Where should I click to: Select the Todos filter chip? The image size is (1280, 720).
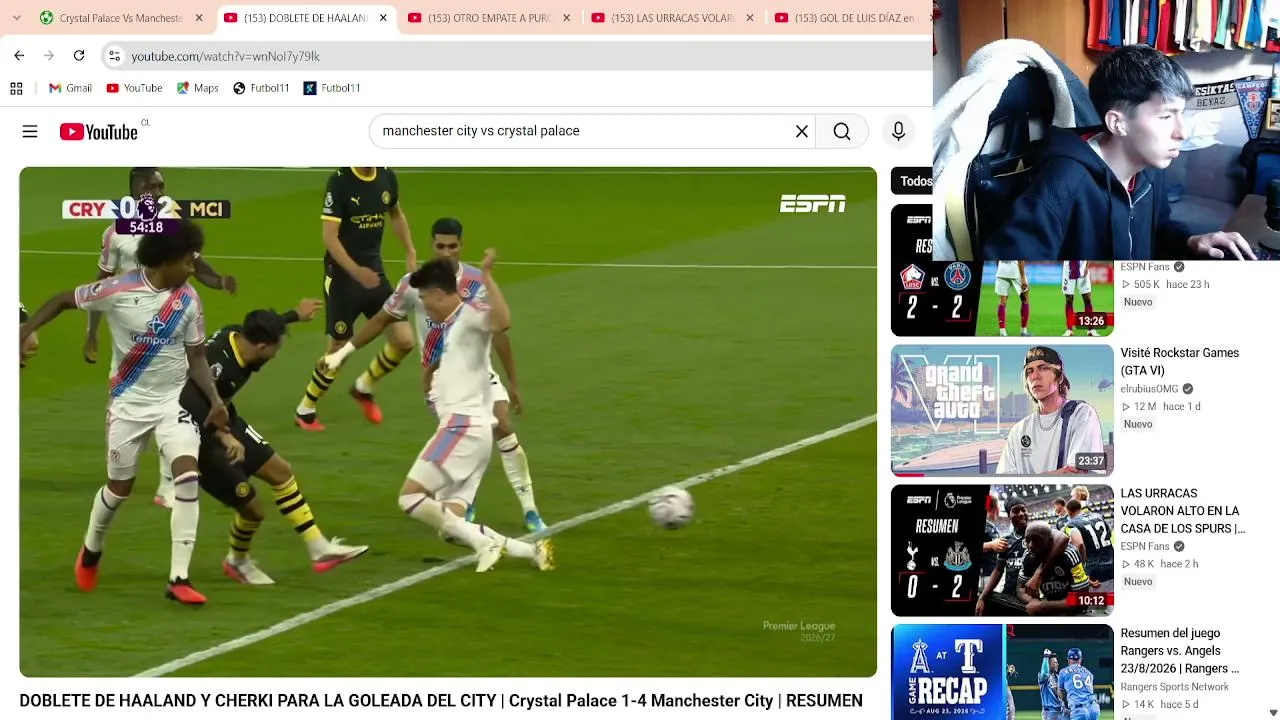point(914,181)
